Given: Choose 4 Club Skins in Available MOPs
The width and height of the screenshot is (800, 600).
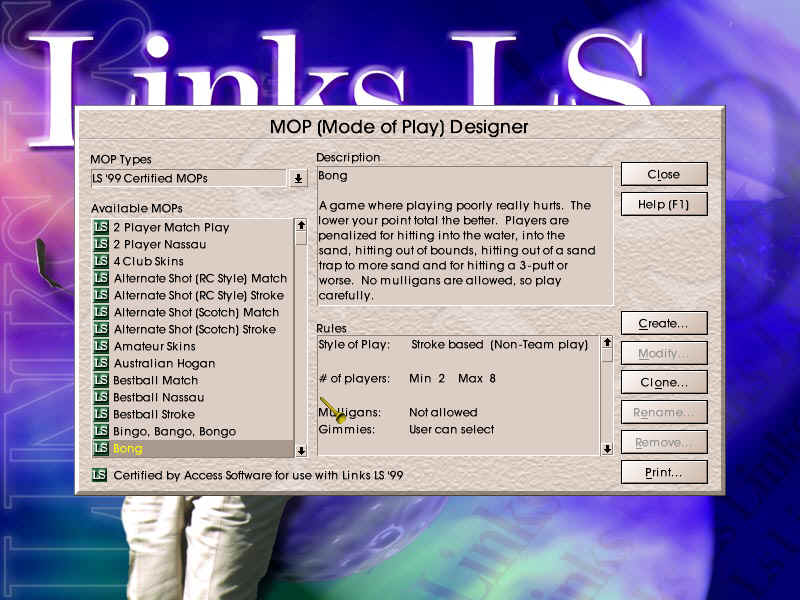Looking at the screenshot, I should click(193, 261).
